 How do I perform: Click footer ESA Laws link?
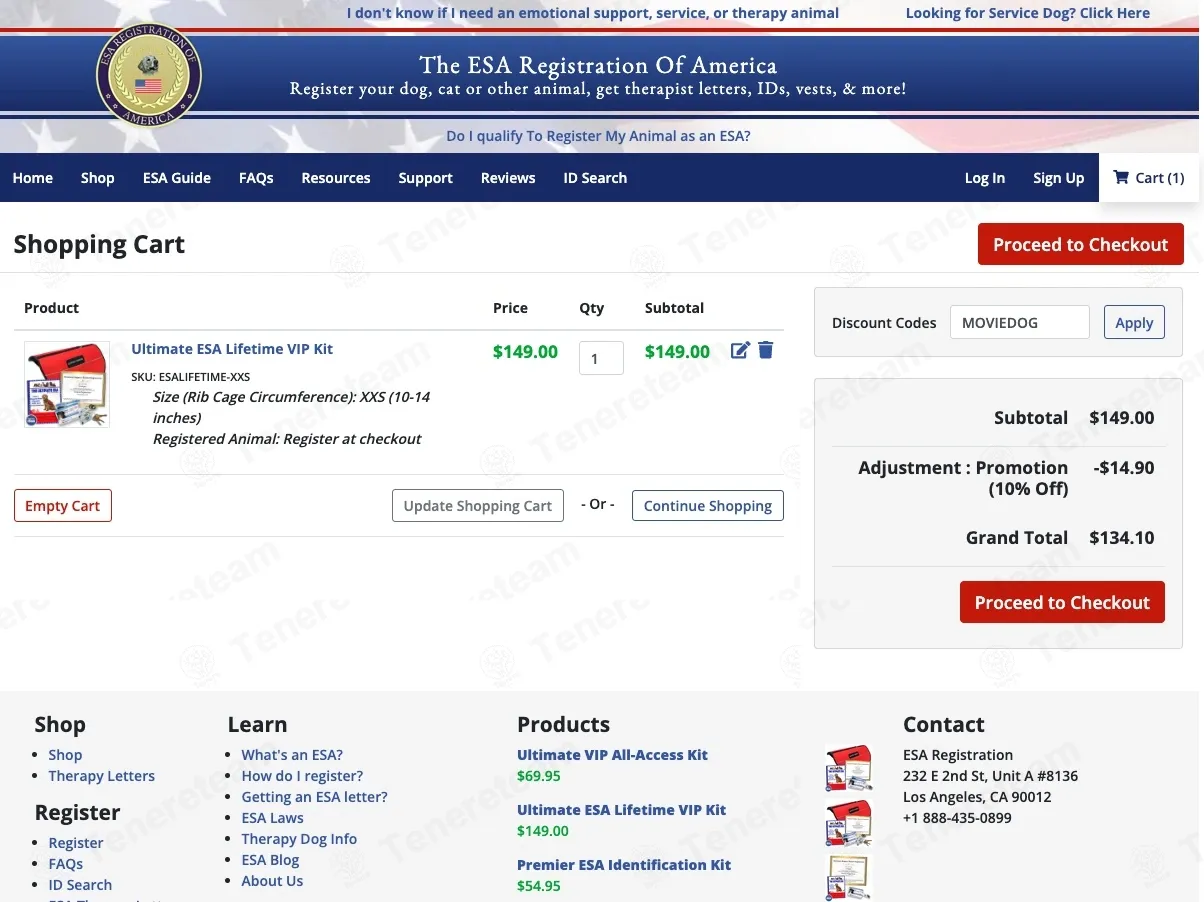click(272, 818)
